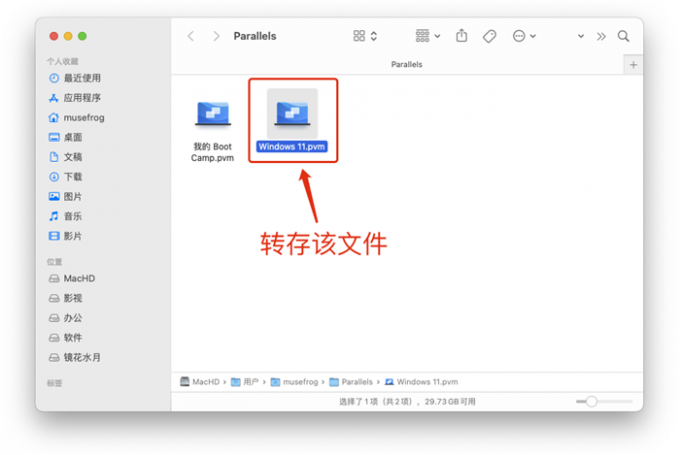Click the film icon beside 影片
The height and width of the screenshot is (455, 680).
[54, 236]
